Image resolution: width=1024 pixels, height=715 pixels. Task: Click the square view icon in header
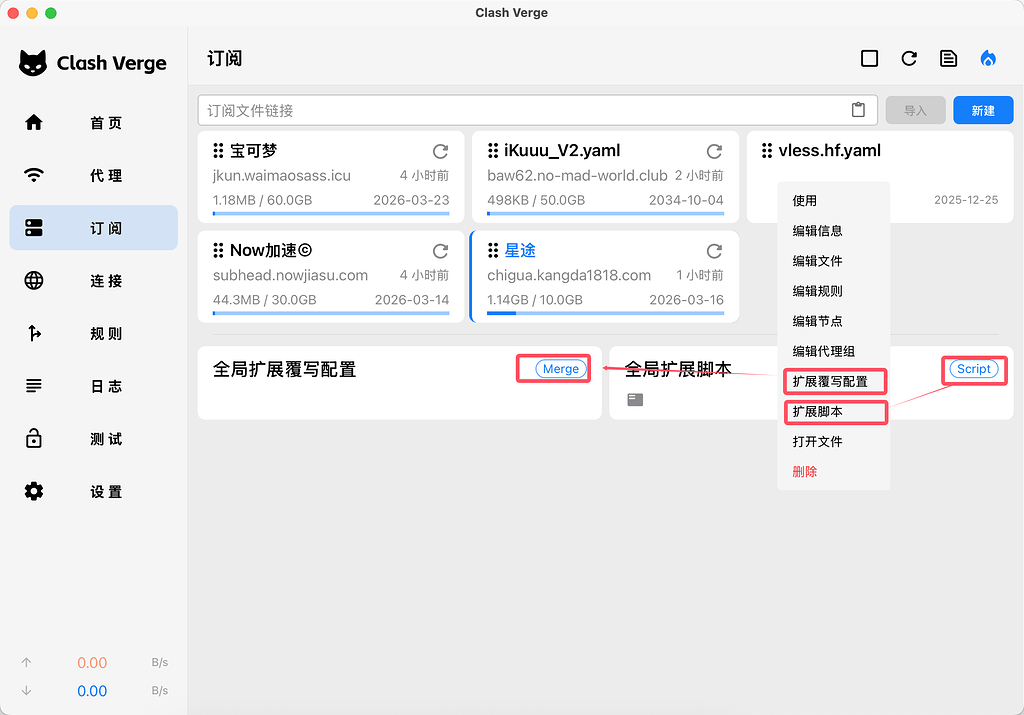869,59
